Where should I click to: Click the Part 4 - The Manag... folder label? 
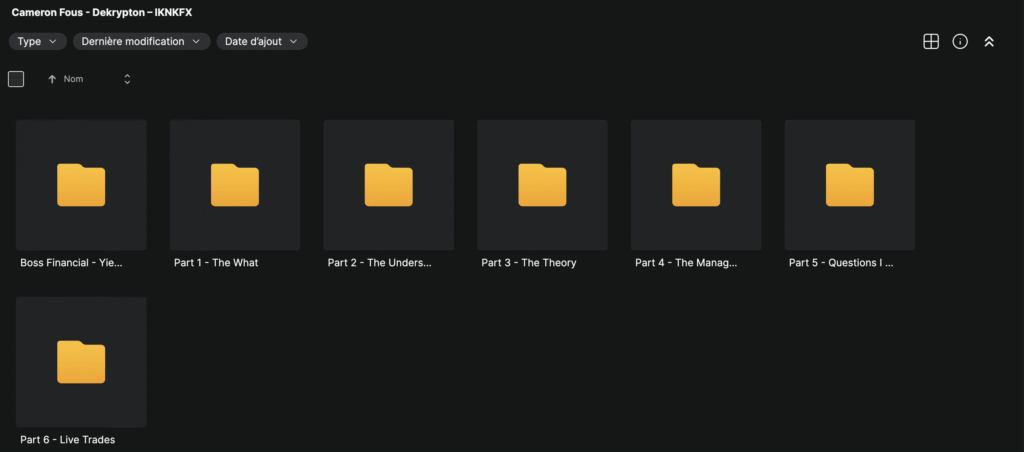tap(686, 263)
